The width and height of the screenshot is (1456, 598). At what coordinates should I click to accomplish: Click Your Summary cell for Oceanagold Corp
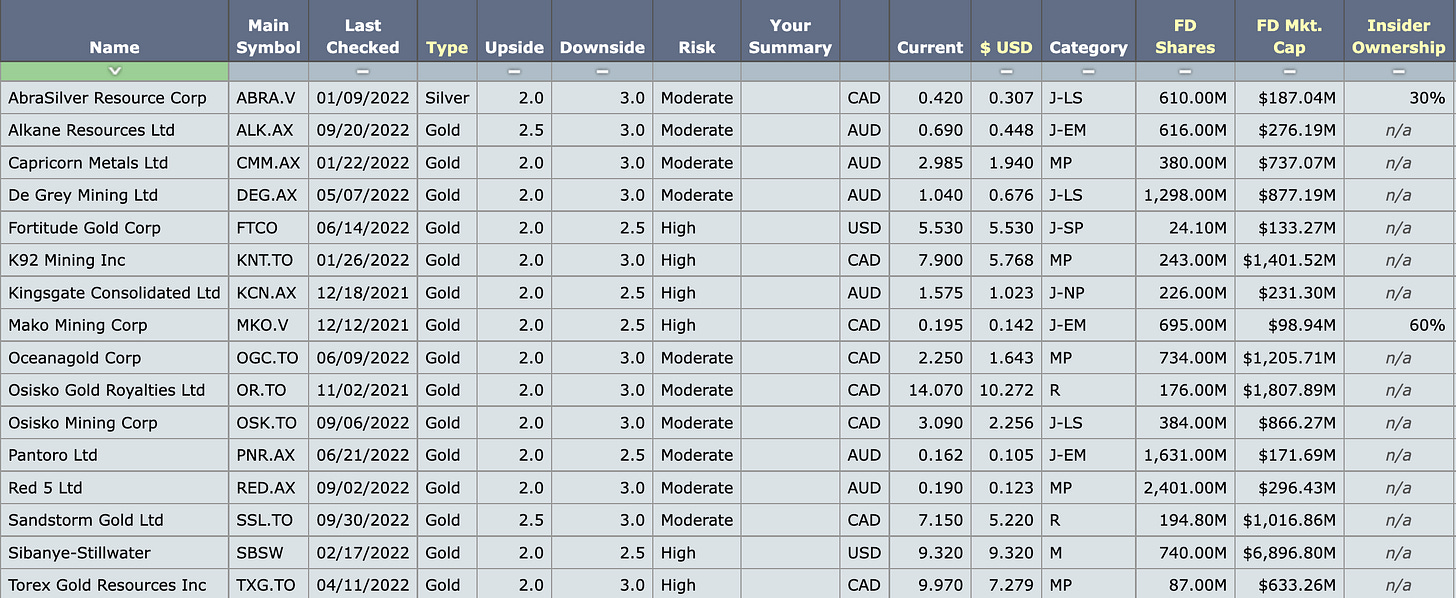pos(790,358)
